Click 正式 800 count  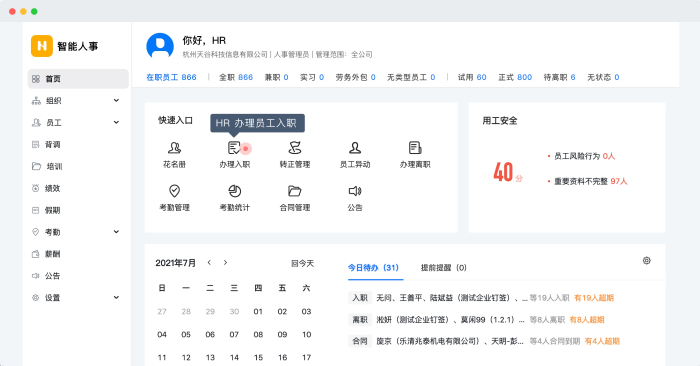click(x=515, y=77)
